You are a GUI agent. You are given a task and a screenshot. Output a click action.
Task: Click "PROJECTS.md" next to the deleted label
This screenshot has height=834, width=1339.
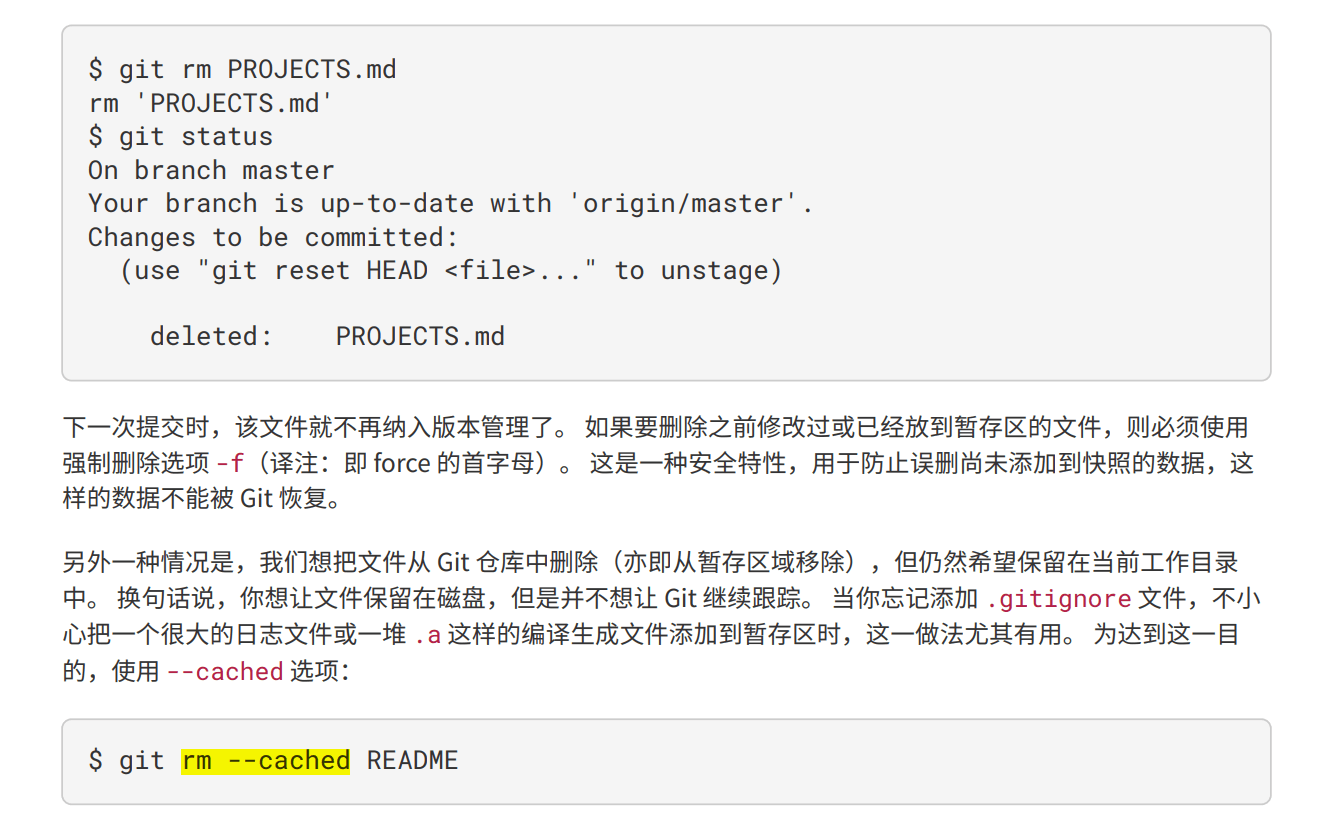[x=420, y=337]
